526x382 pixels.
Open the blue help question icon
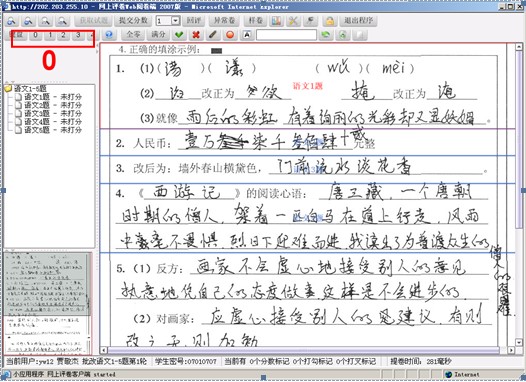tap(109, 35)
